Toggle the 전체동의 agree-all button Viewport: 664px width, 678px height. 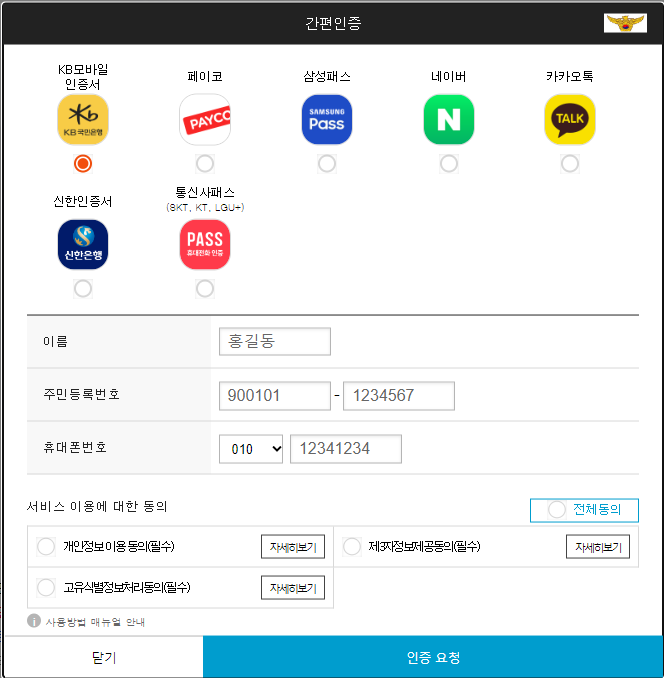tap(584, 510)
